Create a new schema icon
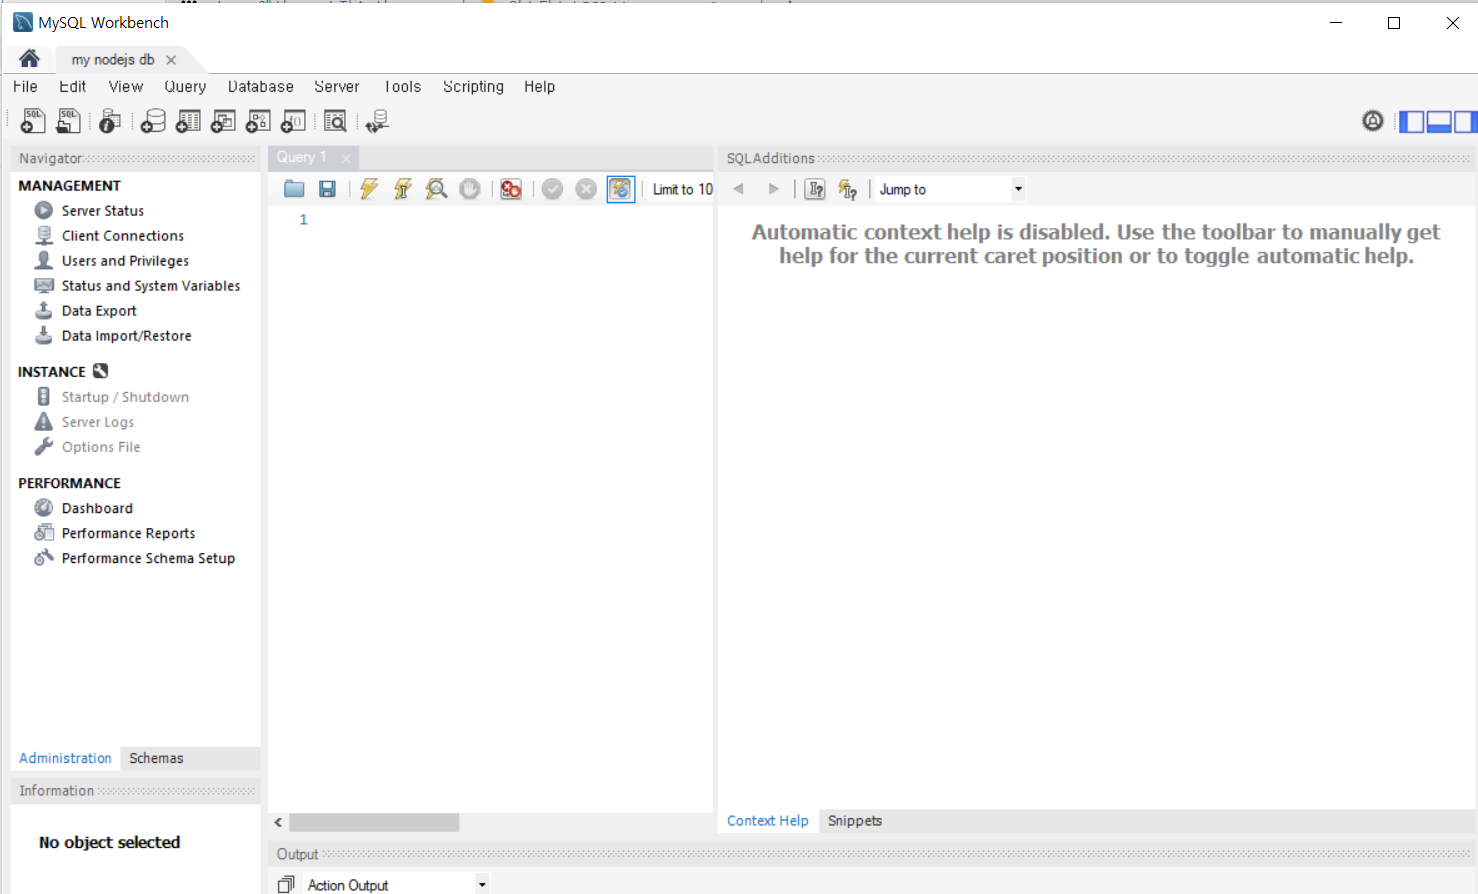Screen dimensions: 1478x894 point(153,121)
